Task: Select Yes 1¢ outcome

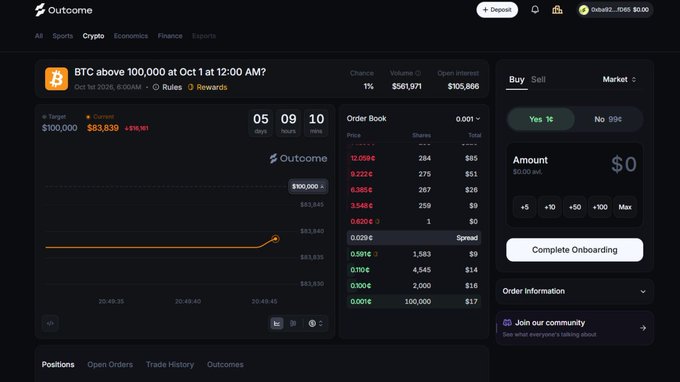Action: point(541,119)
